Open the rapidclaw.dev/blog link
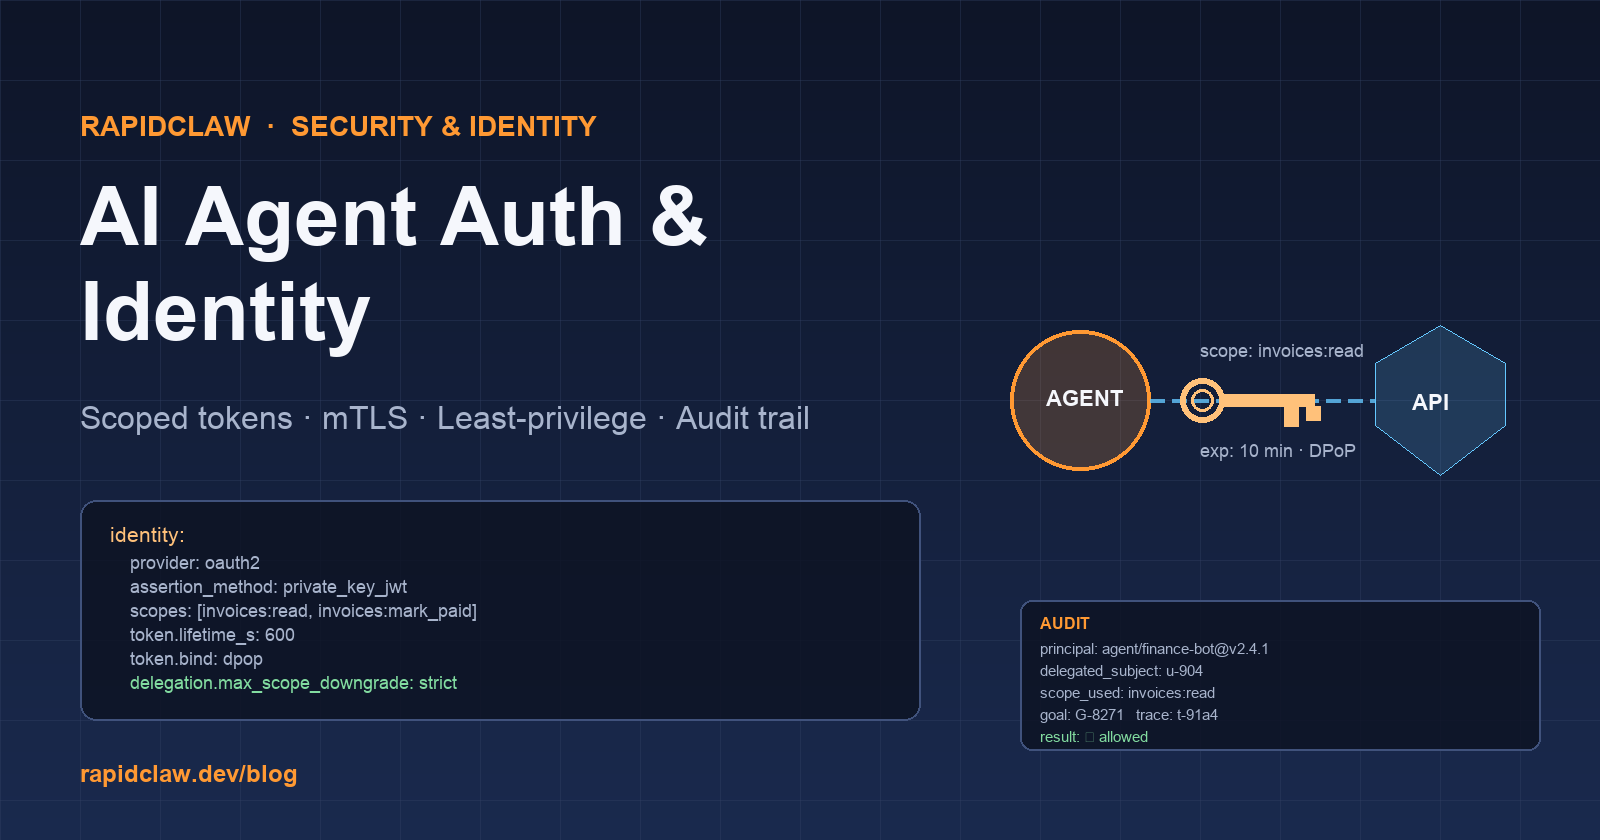The width and height of the screenshot is (1600, 840). pyautogui.click(x=188, y=774)
